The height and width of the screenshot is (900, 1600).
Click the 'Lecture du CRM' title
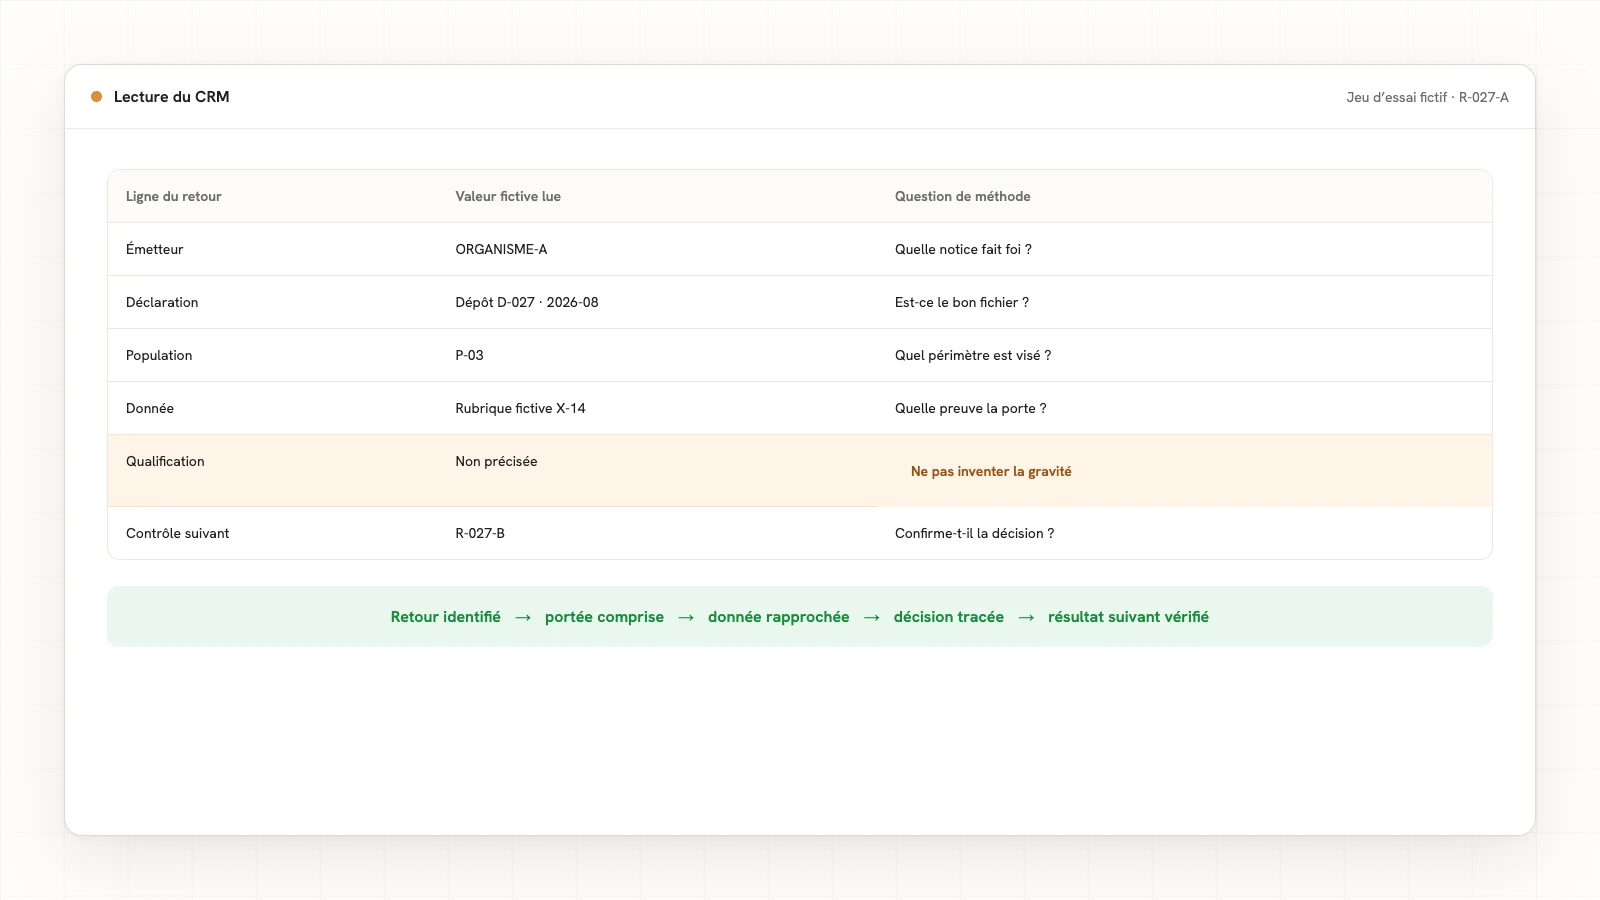(171, 97)
